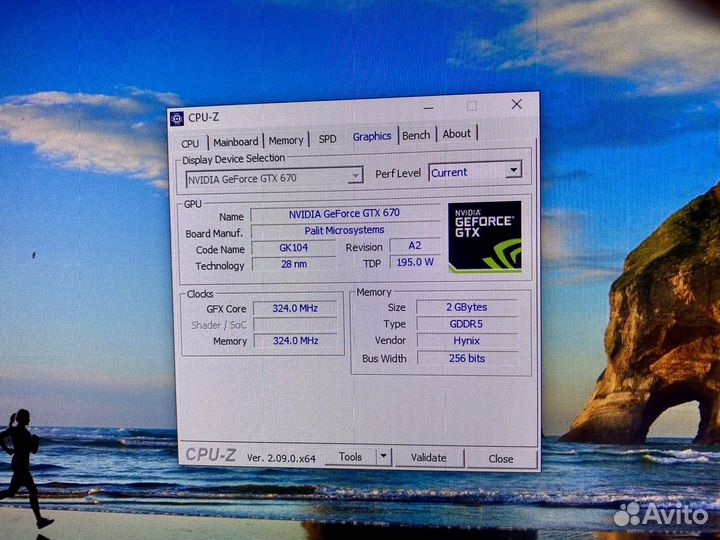Click the Current perf level text
The height and width of the screenshot is (540, 720).
click(x=449, y=173)
